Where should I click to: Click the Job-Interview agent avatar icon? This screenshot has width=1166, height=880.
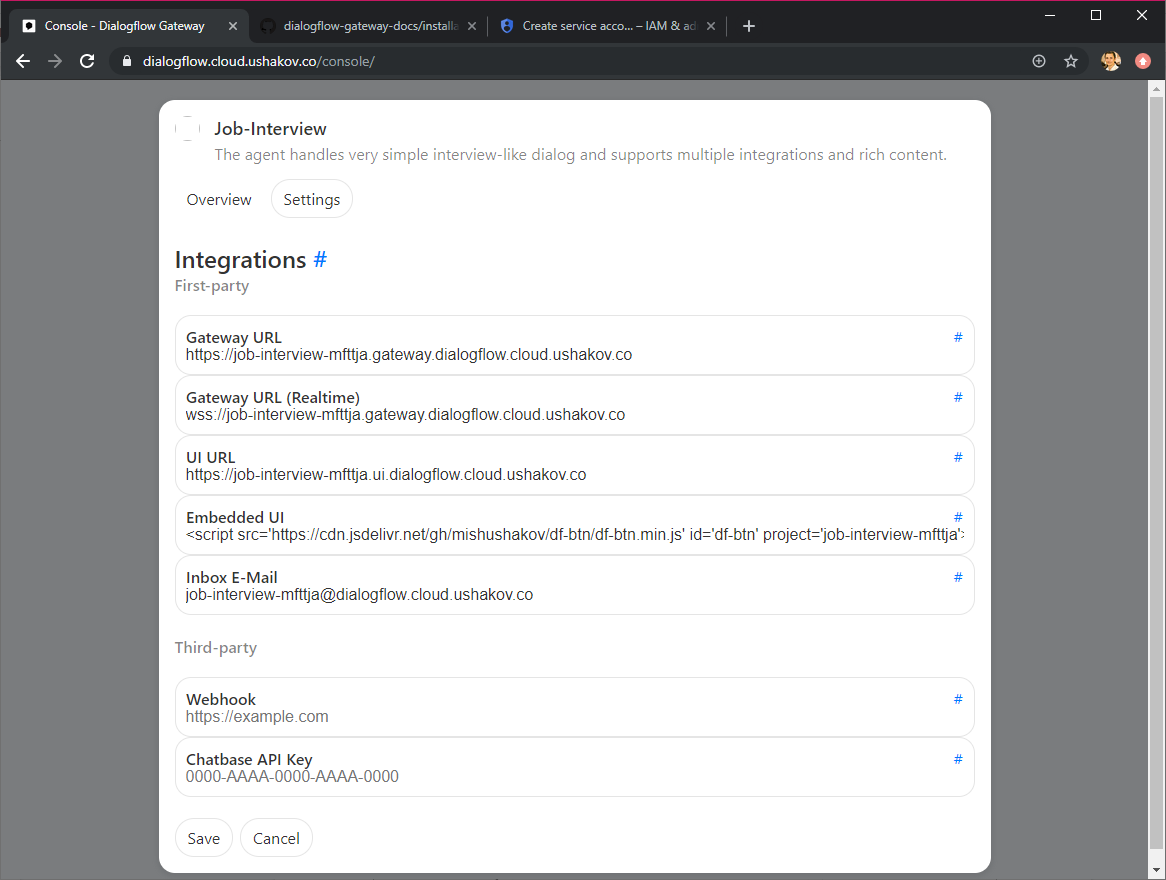click(x=187, y=129)
